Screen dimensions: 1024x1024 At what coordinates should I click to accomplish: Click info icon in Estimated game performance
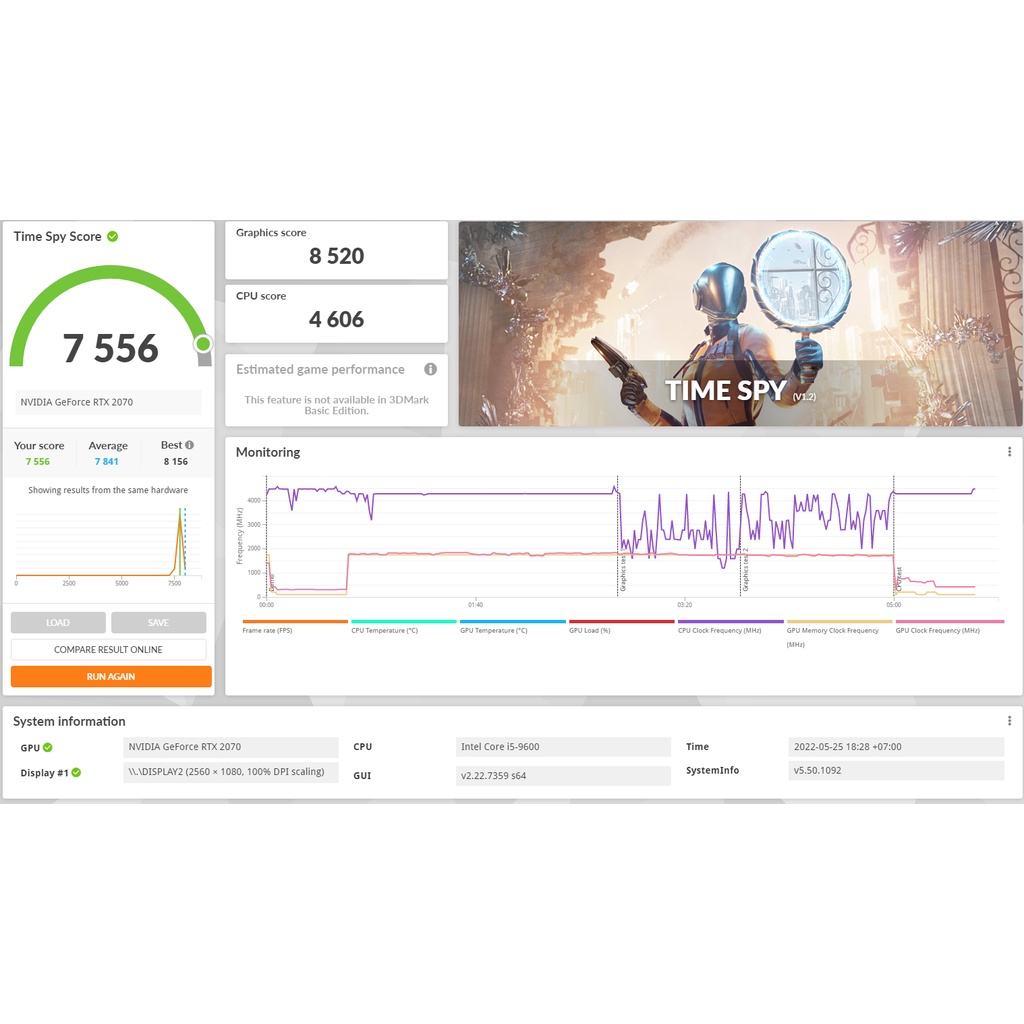(x=430, y=369)
